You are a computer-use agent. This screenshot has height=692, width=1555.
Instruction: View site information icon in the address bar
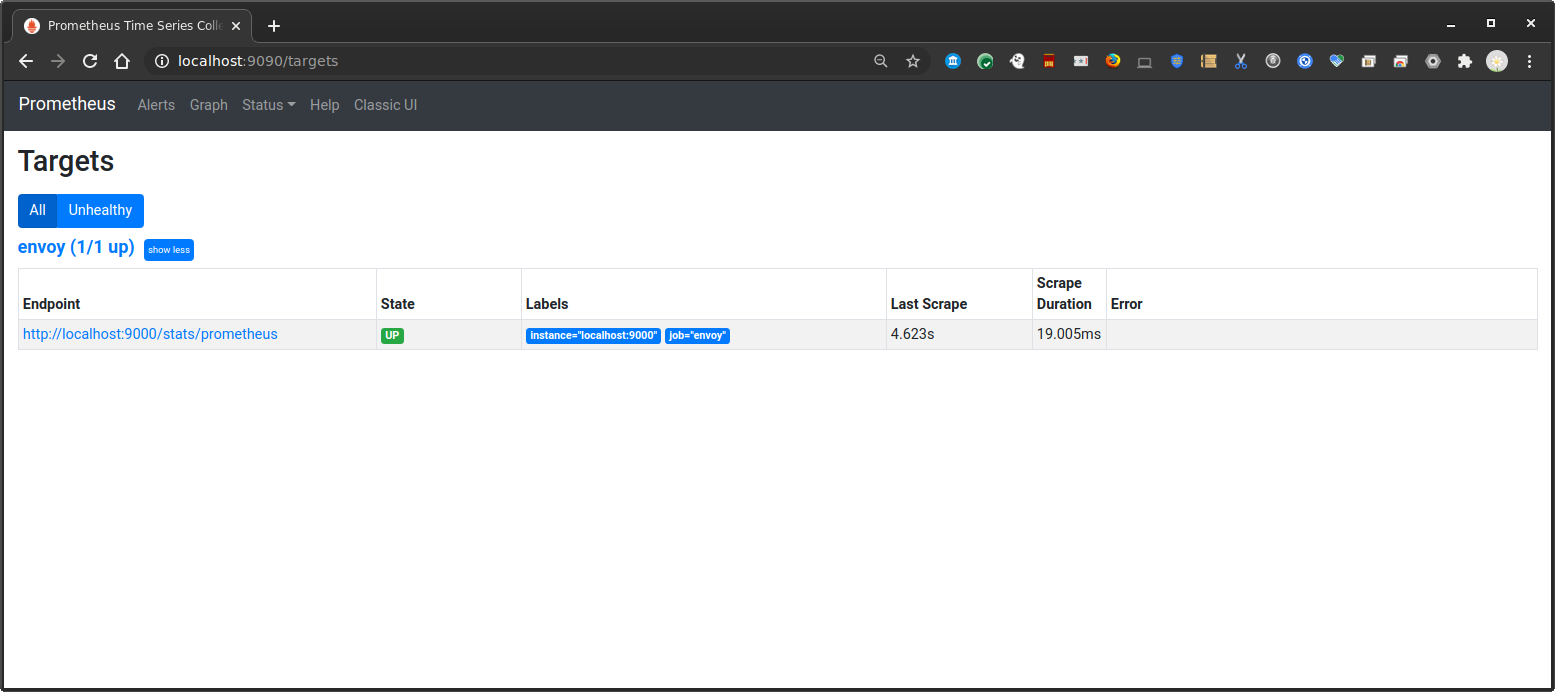pyautogui.click(x=162, y=61)
